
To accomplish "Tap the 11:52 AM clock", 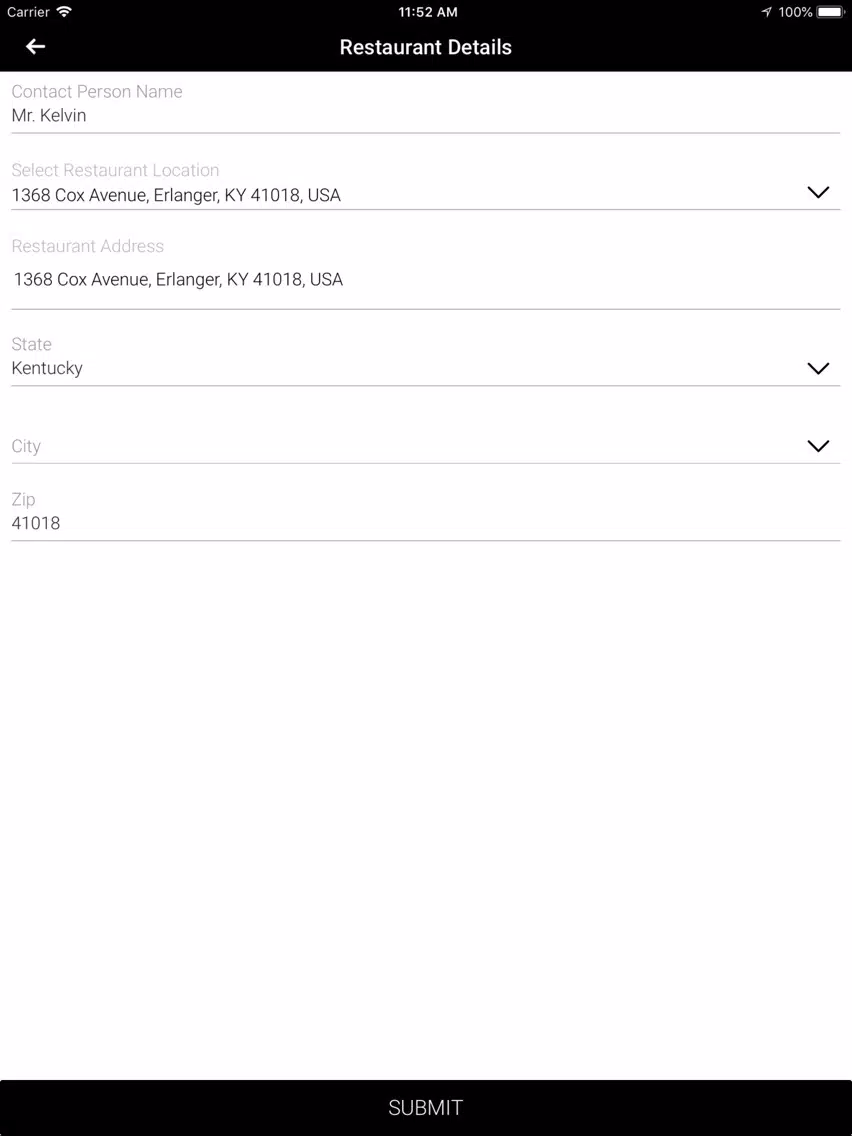I will click(x=427, y=12).
